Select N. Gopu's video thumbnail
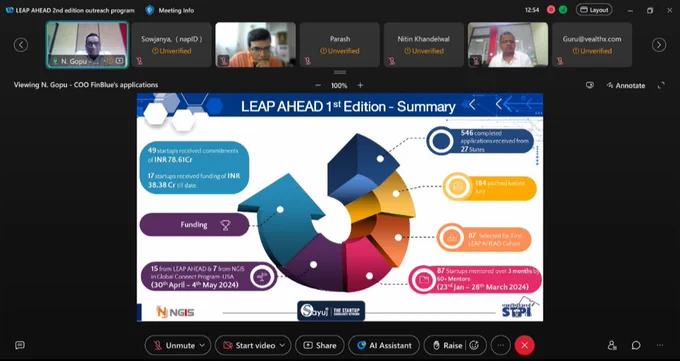This screenshot has width=680, height=361. tap(87, 45)
